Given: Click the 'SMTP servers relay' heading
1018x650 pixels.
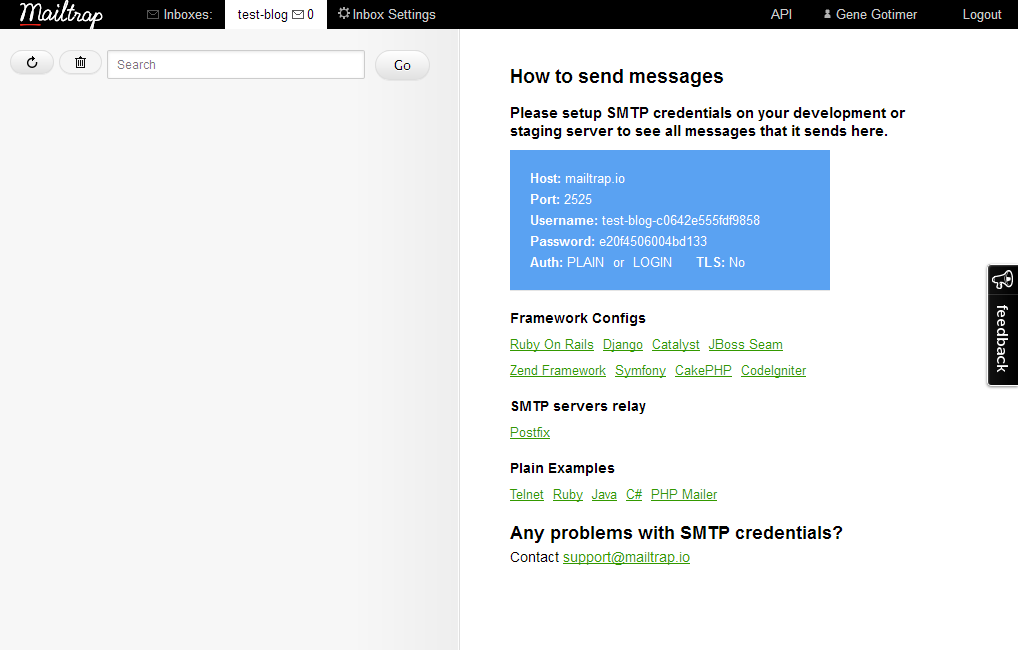Looking at the screenshot, I should pos(578,406).
